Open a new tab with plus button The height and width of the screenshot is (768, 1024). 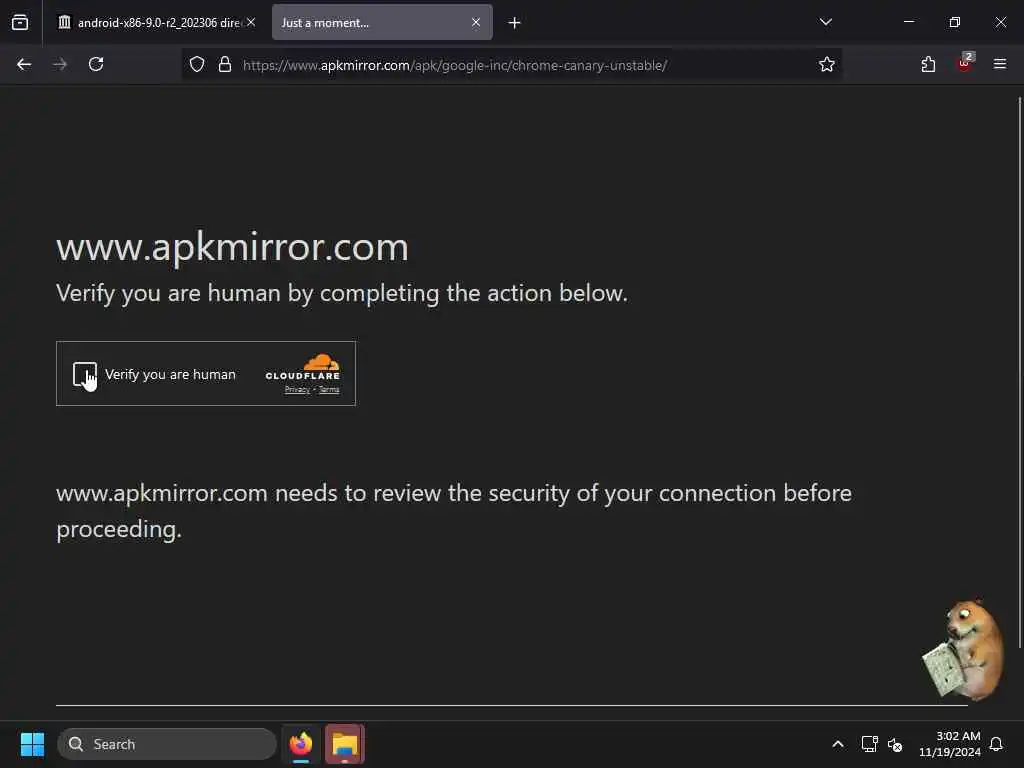click(515, 23)
